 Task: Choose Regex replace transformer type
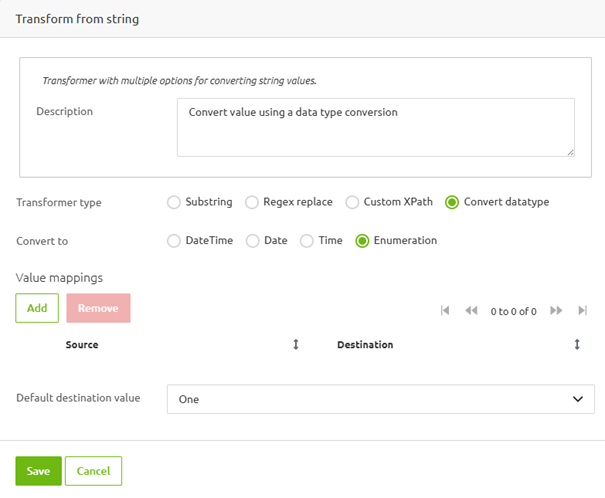[252, 202]
